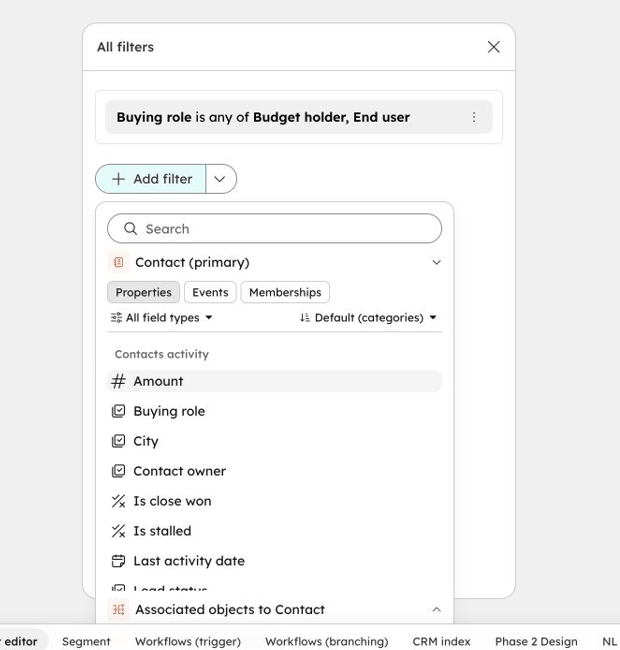The height and width of the screenshot is (650, 620).
Task: Click the Buying role filter chip
Action: coord(298,117)
